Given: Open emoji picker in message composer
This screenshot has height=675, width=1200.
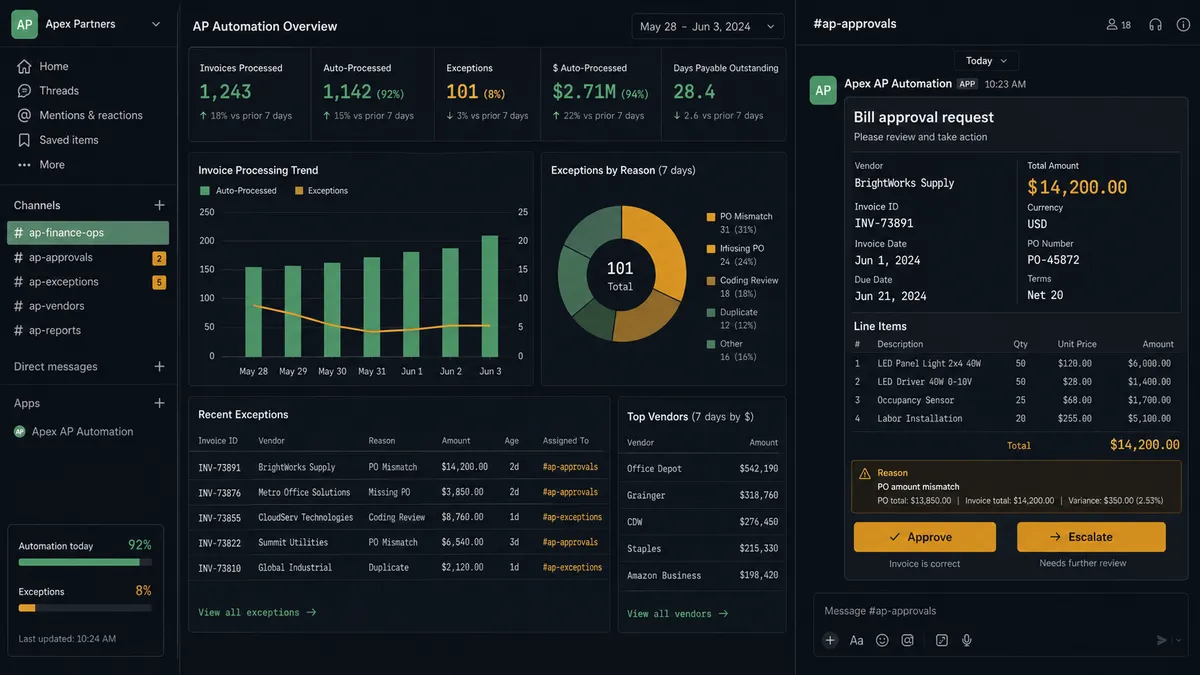Looking at the screenshot, I should pyautogui.click(x=882, y=640).
